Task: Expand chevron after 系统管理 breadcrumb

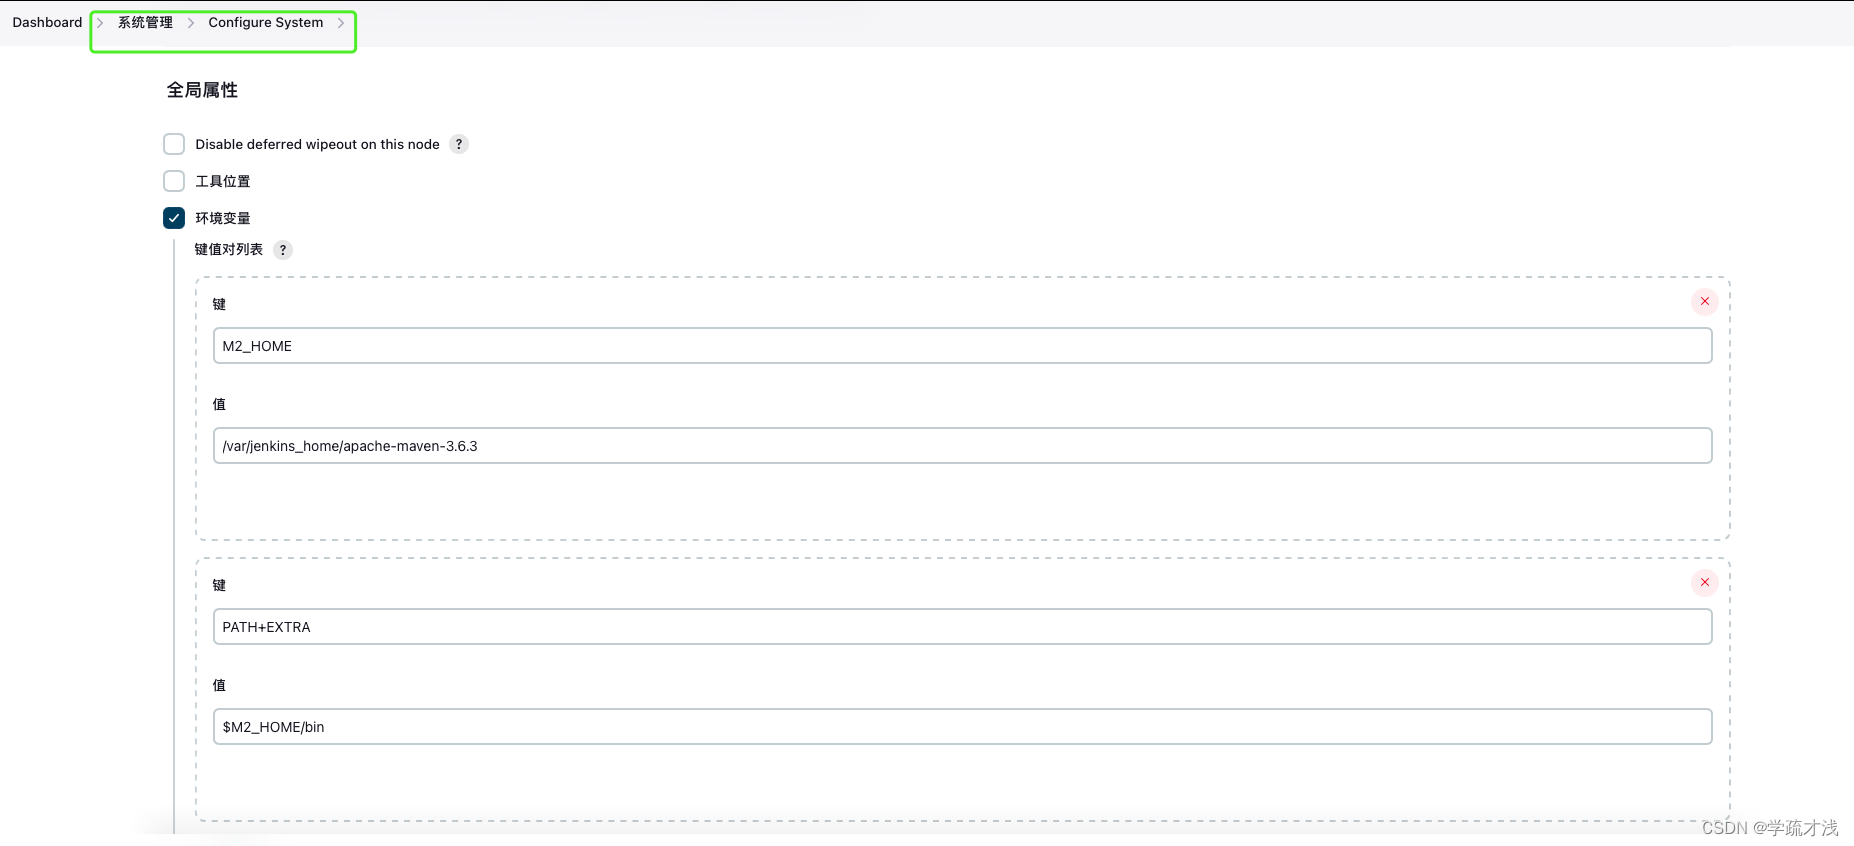Action: click(191, 23)
